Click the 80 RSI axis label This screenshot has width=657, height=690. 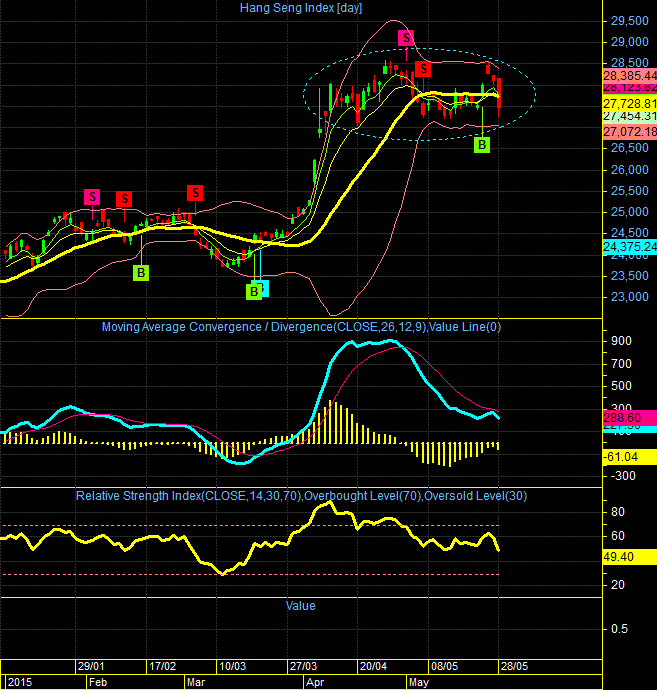[618, 512]
